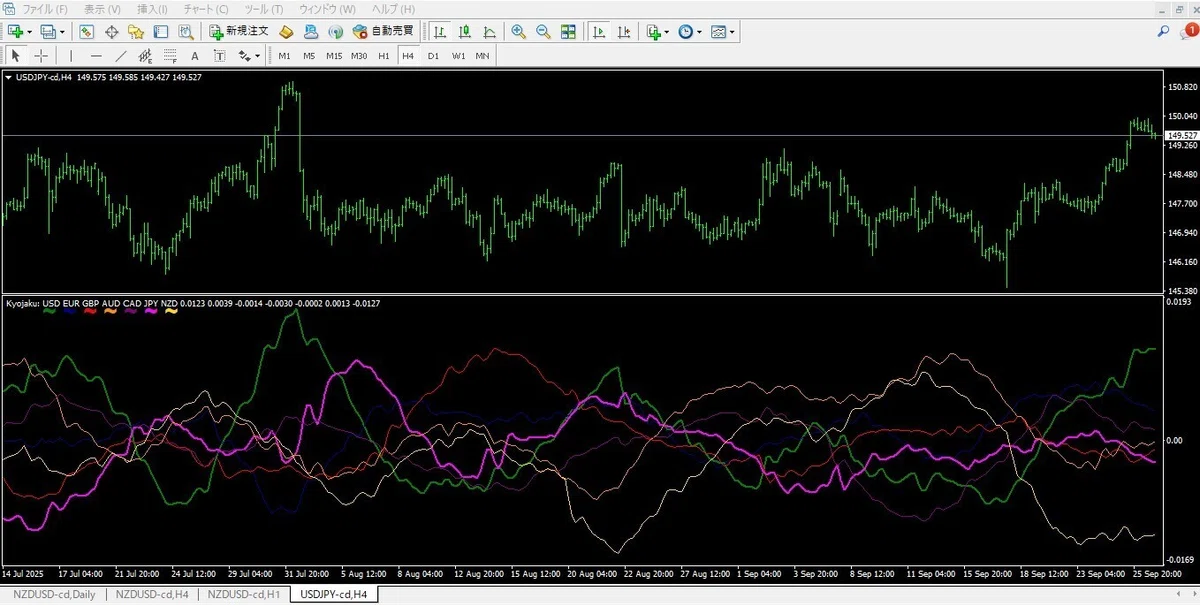Open the New Chart dropdown arrow
Viewport: 1200px width, 605px height.
[x=29, y=32]
